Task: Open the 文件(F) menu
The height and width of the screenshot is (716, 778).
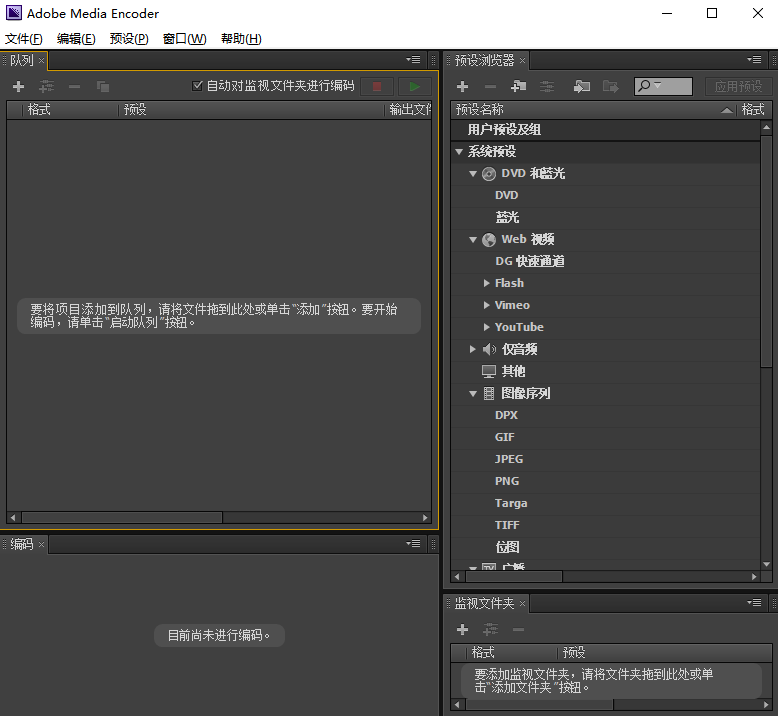Action: click(x=24, y=39)
